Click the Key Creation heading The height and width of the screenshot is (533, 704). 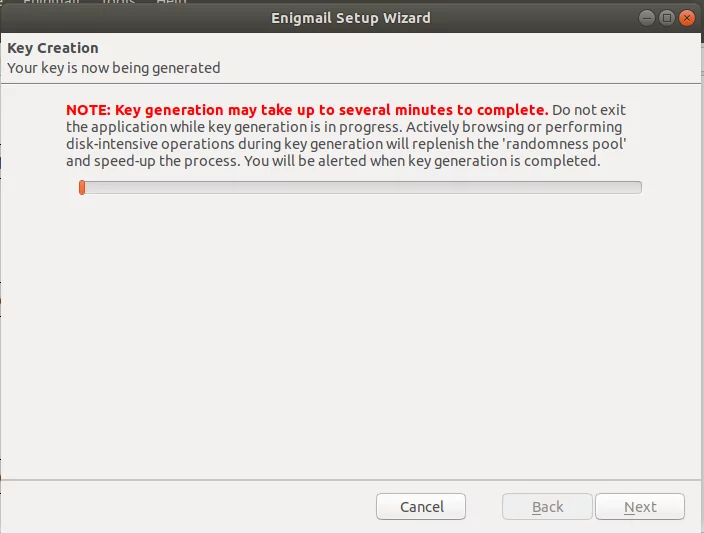[x=53, y=48]
